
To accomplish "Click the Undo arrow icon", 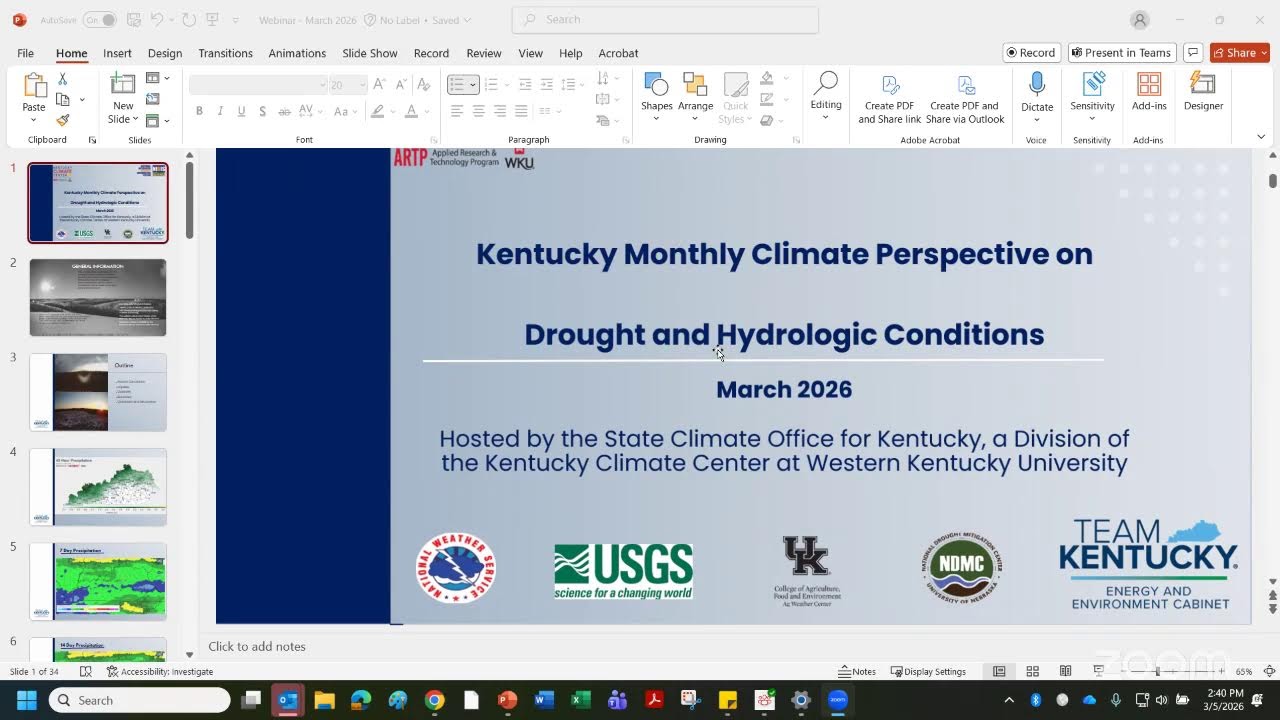I will point(158,20).
